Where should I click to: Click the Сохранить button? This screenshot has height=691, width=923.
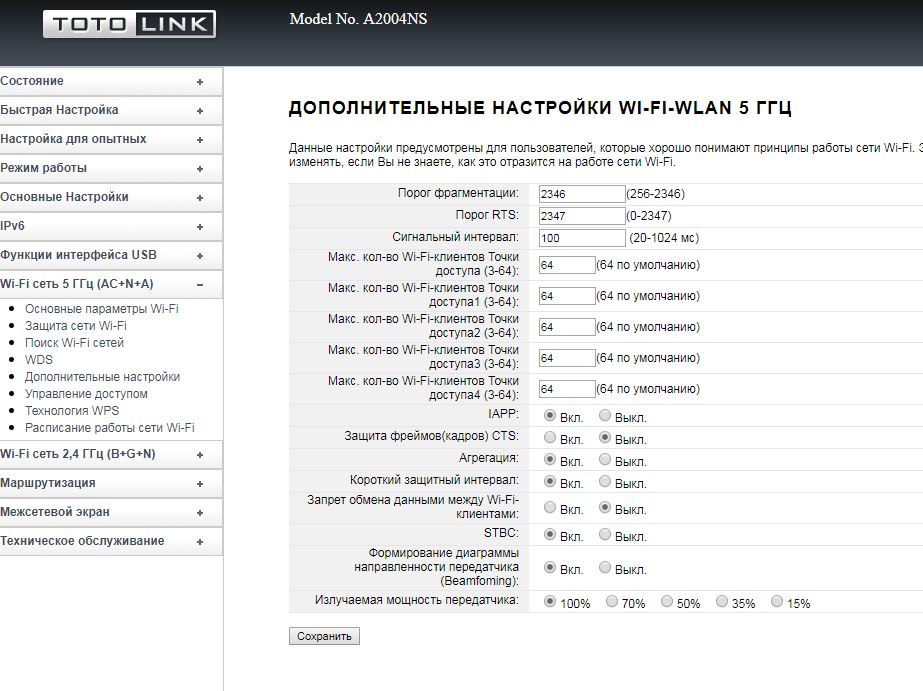(x=324, y=636)
